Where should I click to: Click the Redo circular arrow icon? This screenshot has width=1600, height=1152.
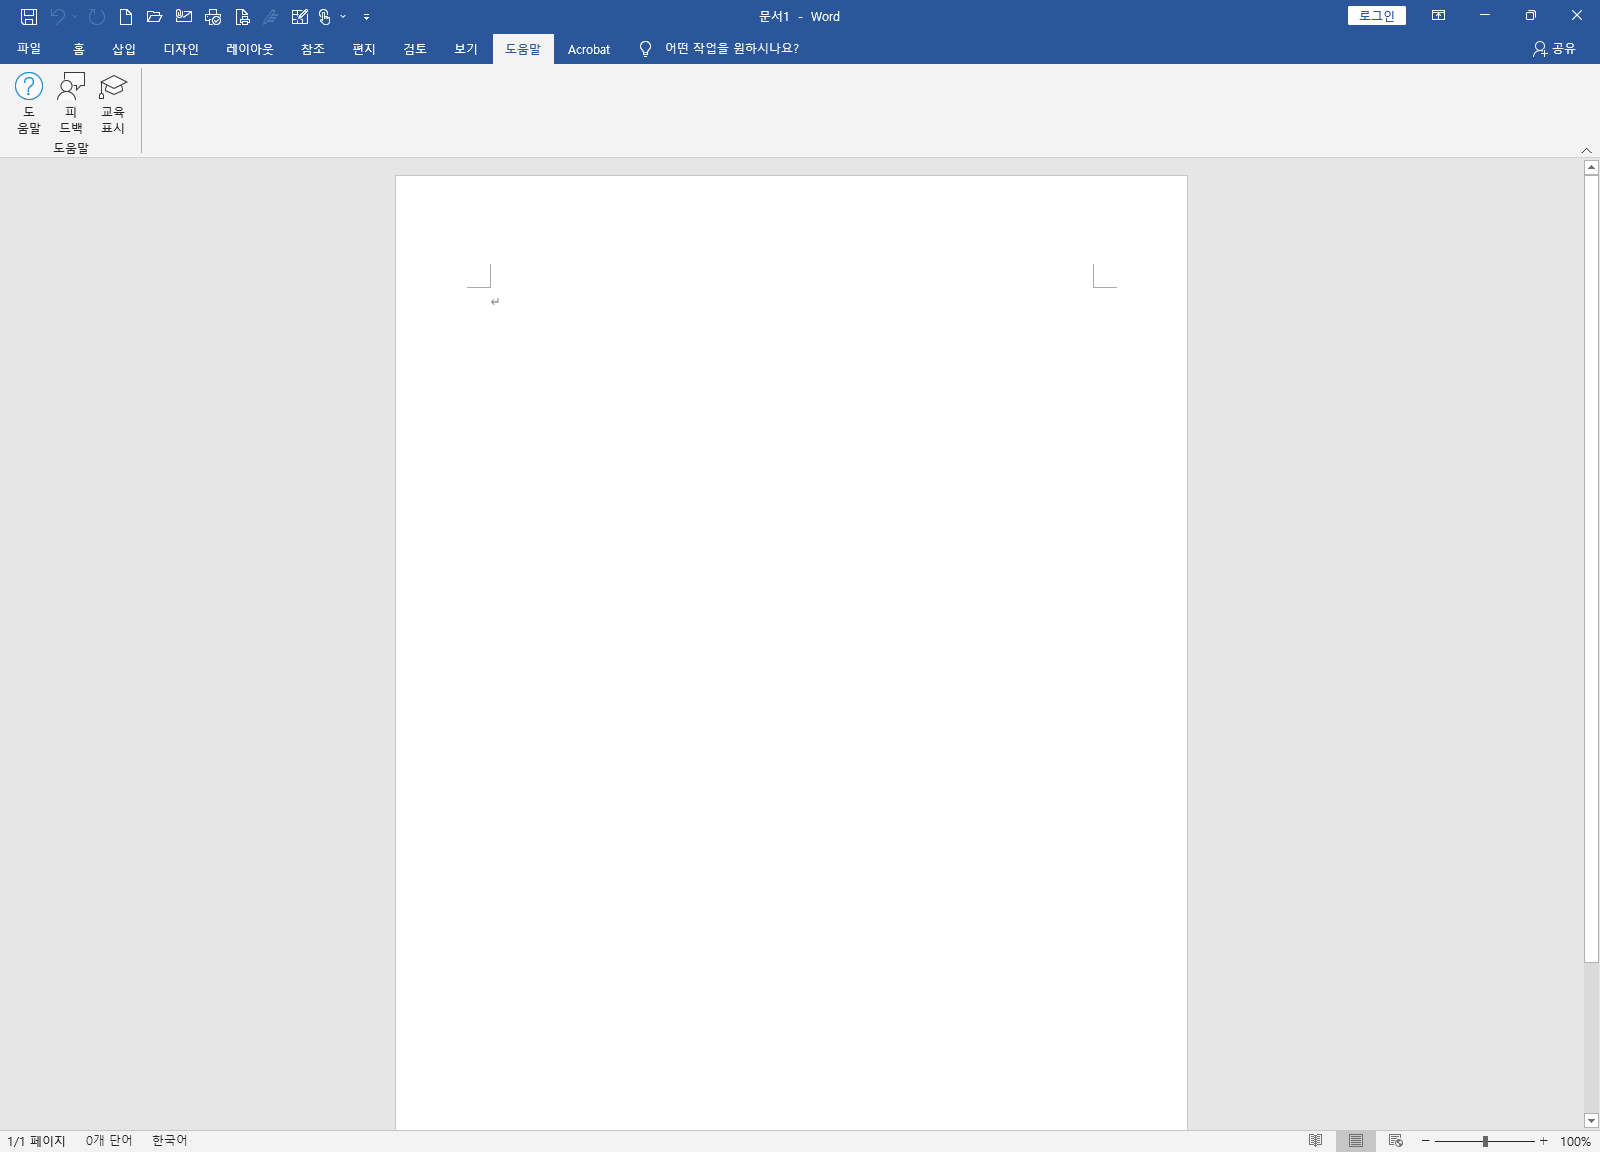pos(97,16)
